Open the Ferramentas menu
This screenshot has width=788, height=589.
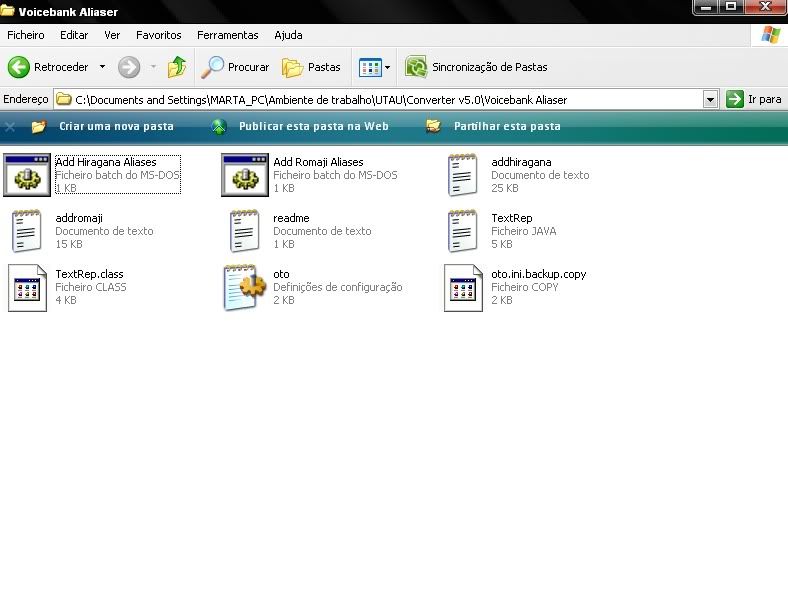click(228, 35)
